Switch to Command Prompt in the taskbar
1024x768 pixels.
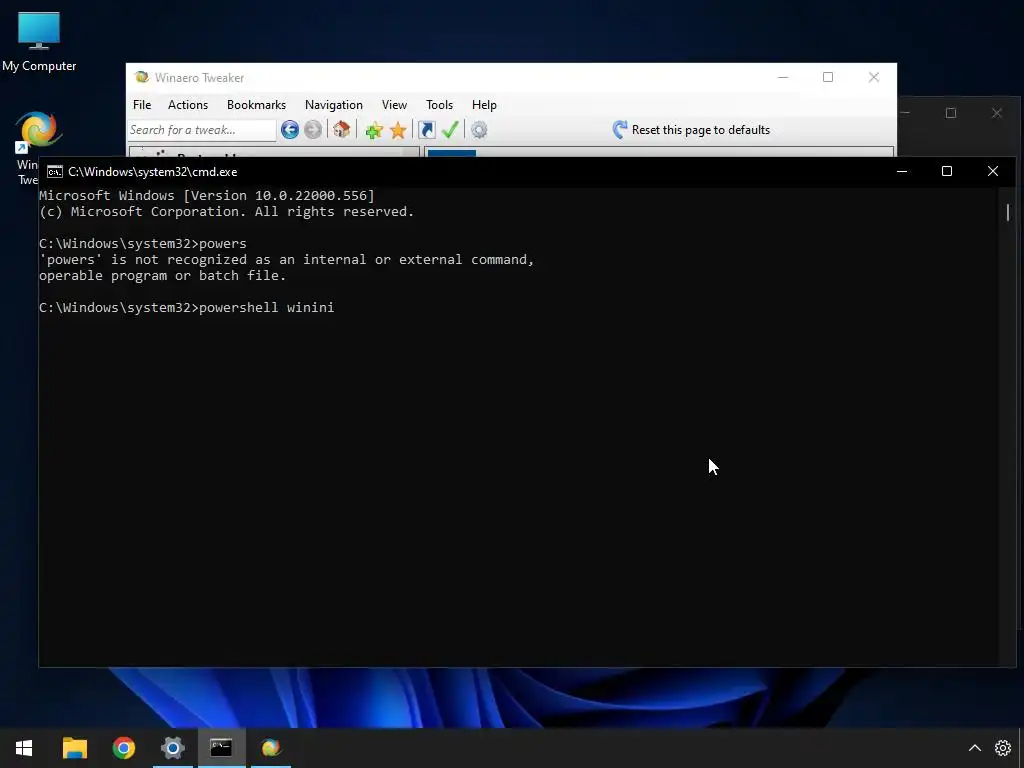221,748
